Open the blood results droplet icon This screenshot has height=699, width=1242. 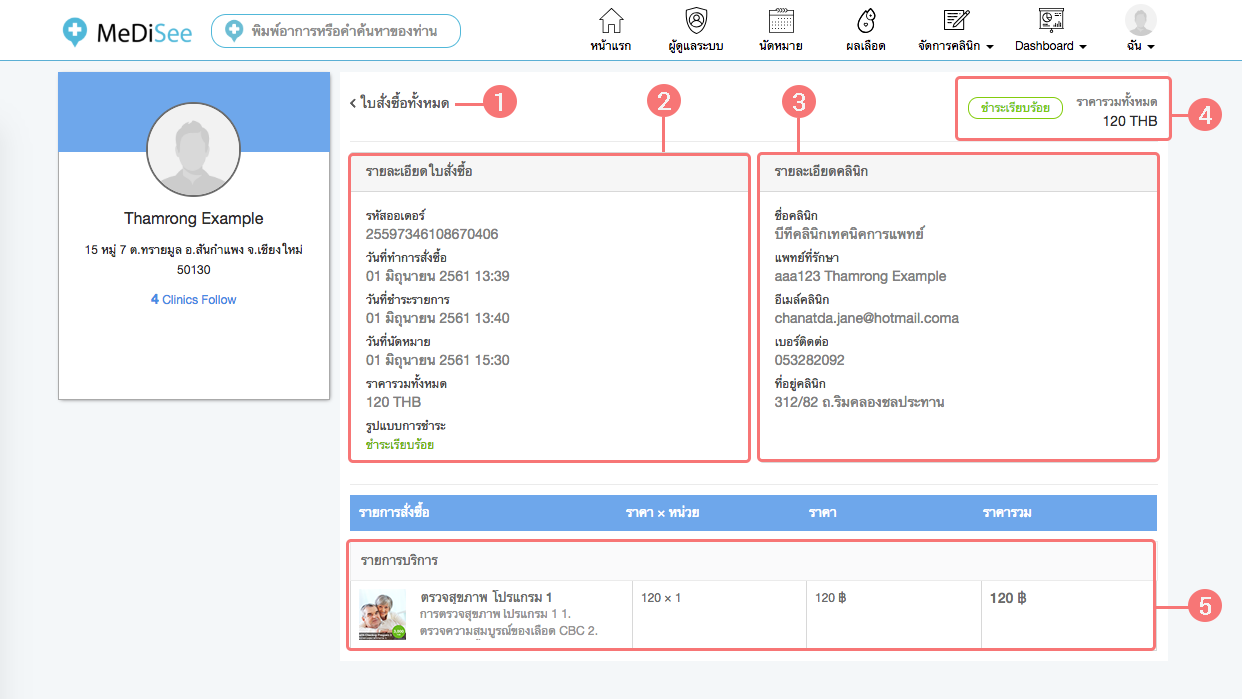pyautogui.click(x=867, y=20)
